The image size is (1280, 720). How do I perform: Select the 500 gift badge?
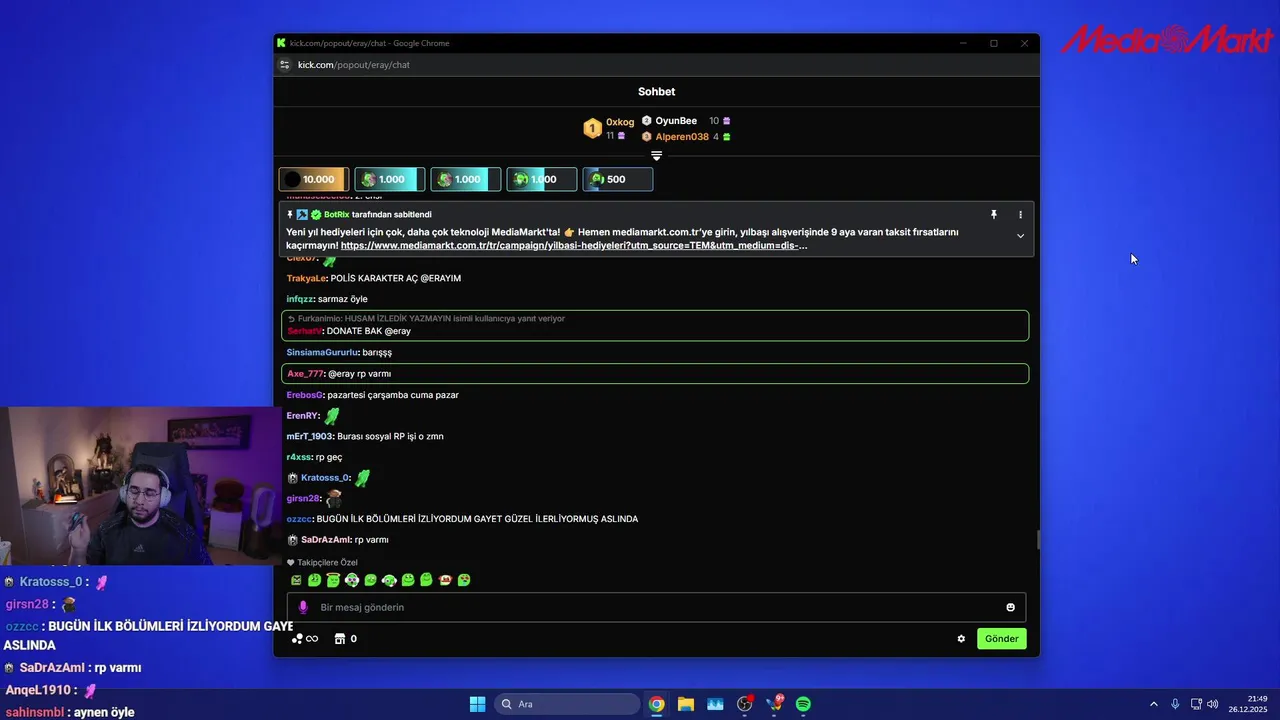tap(617, 179)
